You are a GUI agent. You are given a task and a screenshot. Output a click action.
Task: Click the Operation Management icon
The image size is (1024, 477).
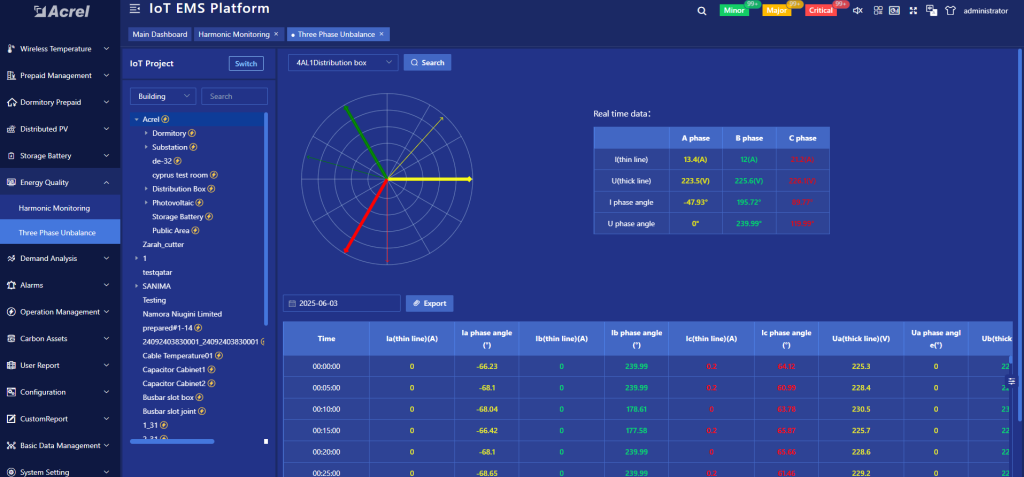click(x=10, y=312)
